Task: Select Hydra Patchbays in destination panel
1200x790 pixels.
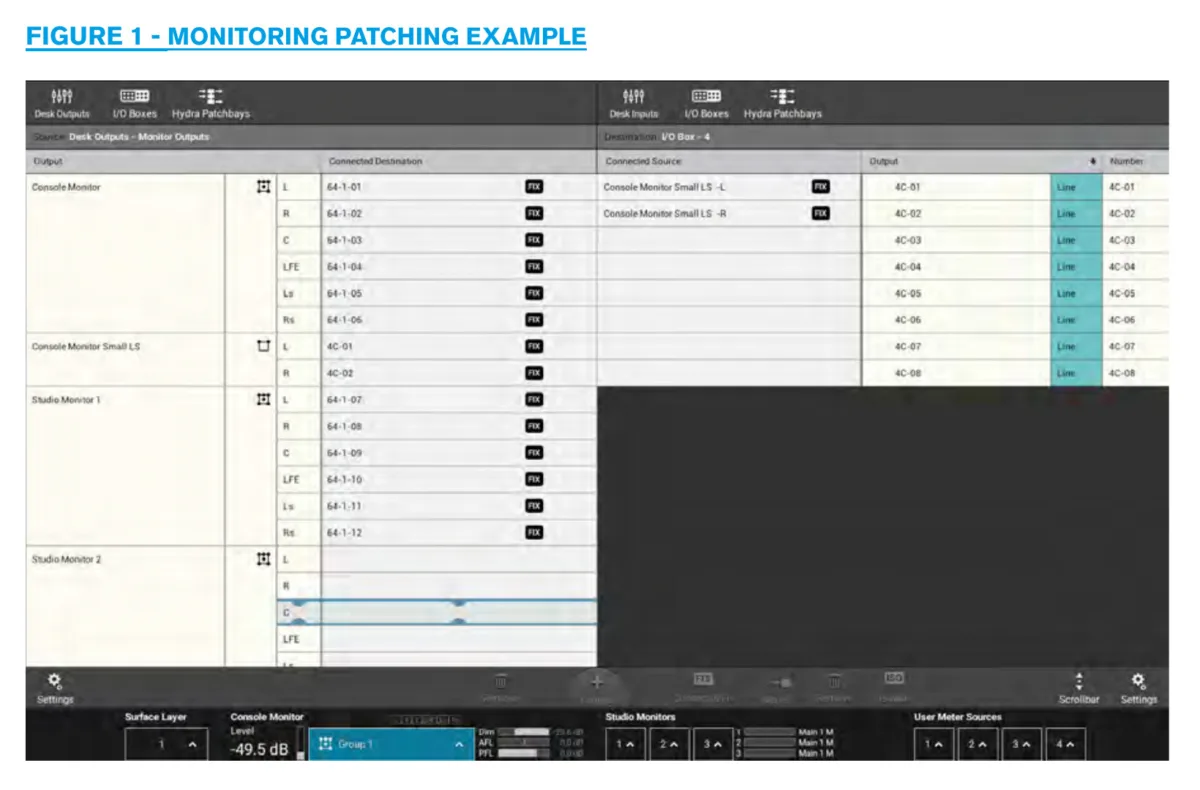Action: 782,103
